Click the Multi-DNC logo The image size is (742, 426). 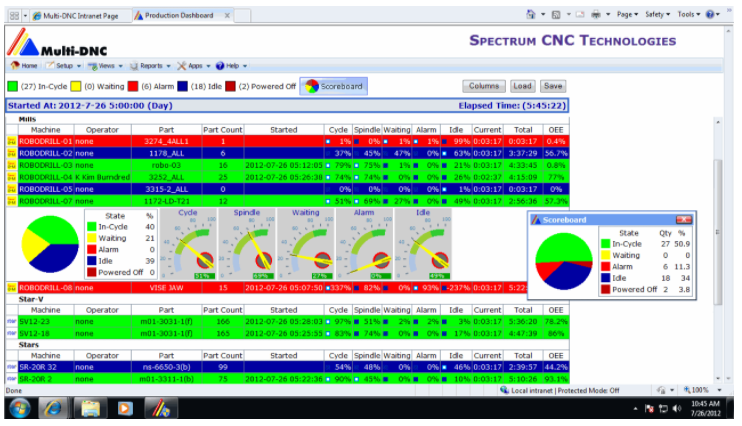(57, 43)
